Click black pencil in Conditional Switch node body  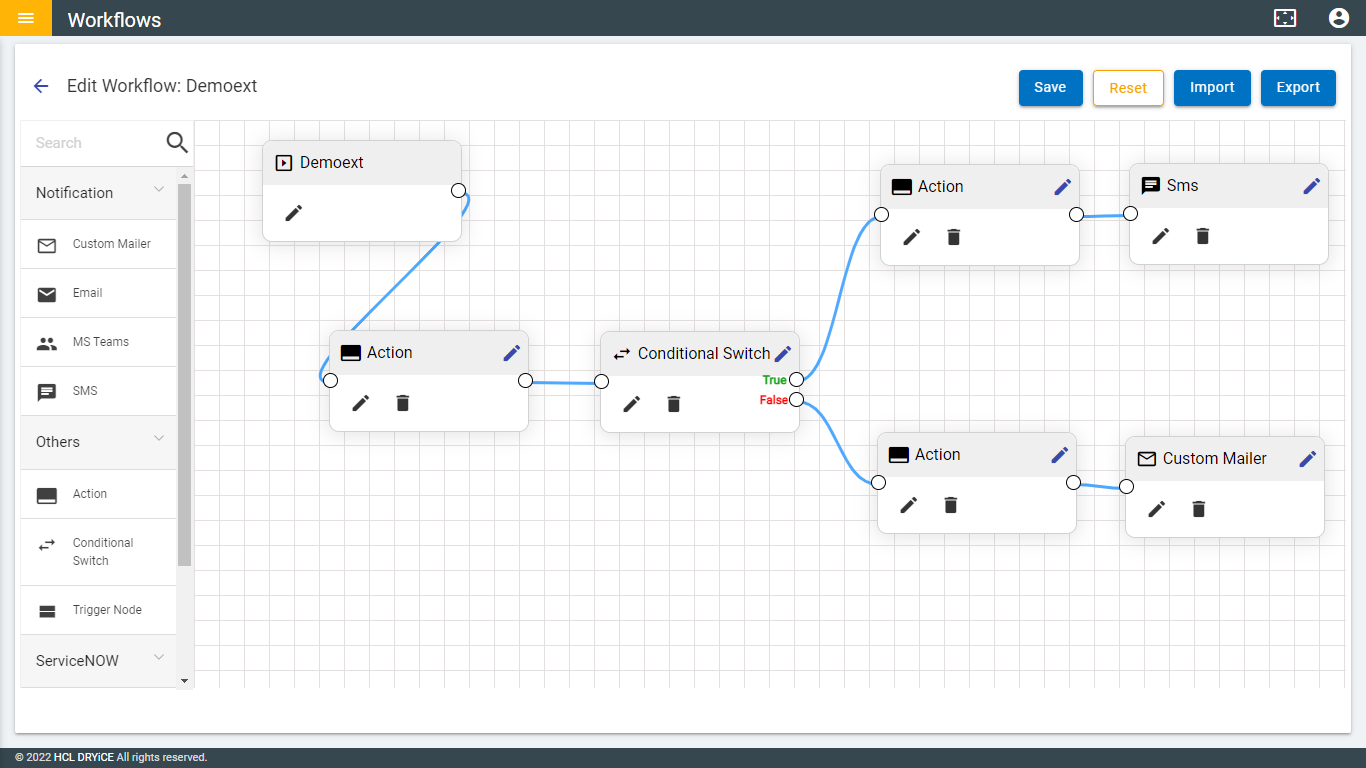632,404
